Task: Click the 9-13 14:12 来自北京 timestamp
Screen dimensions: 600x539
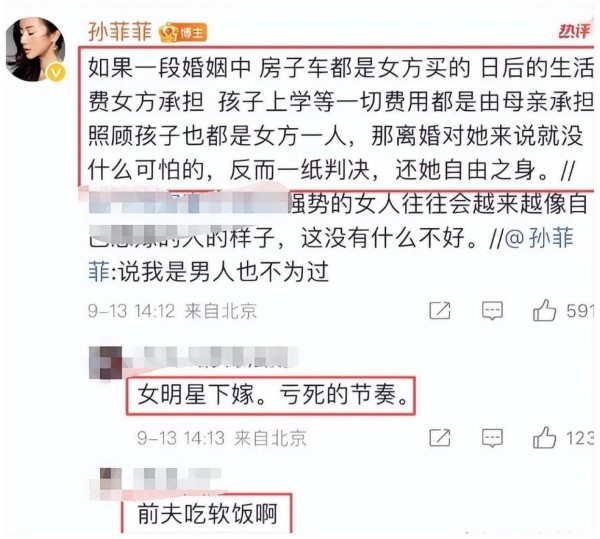Action: [x=172, y=311]
